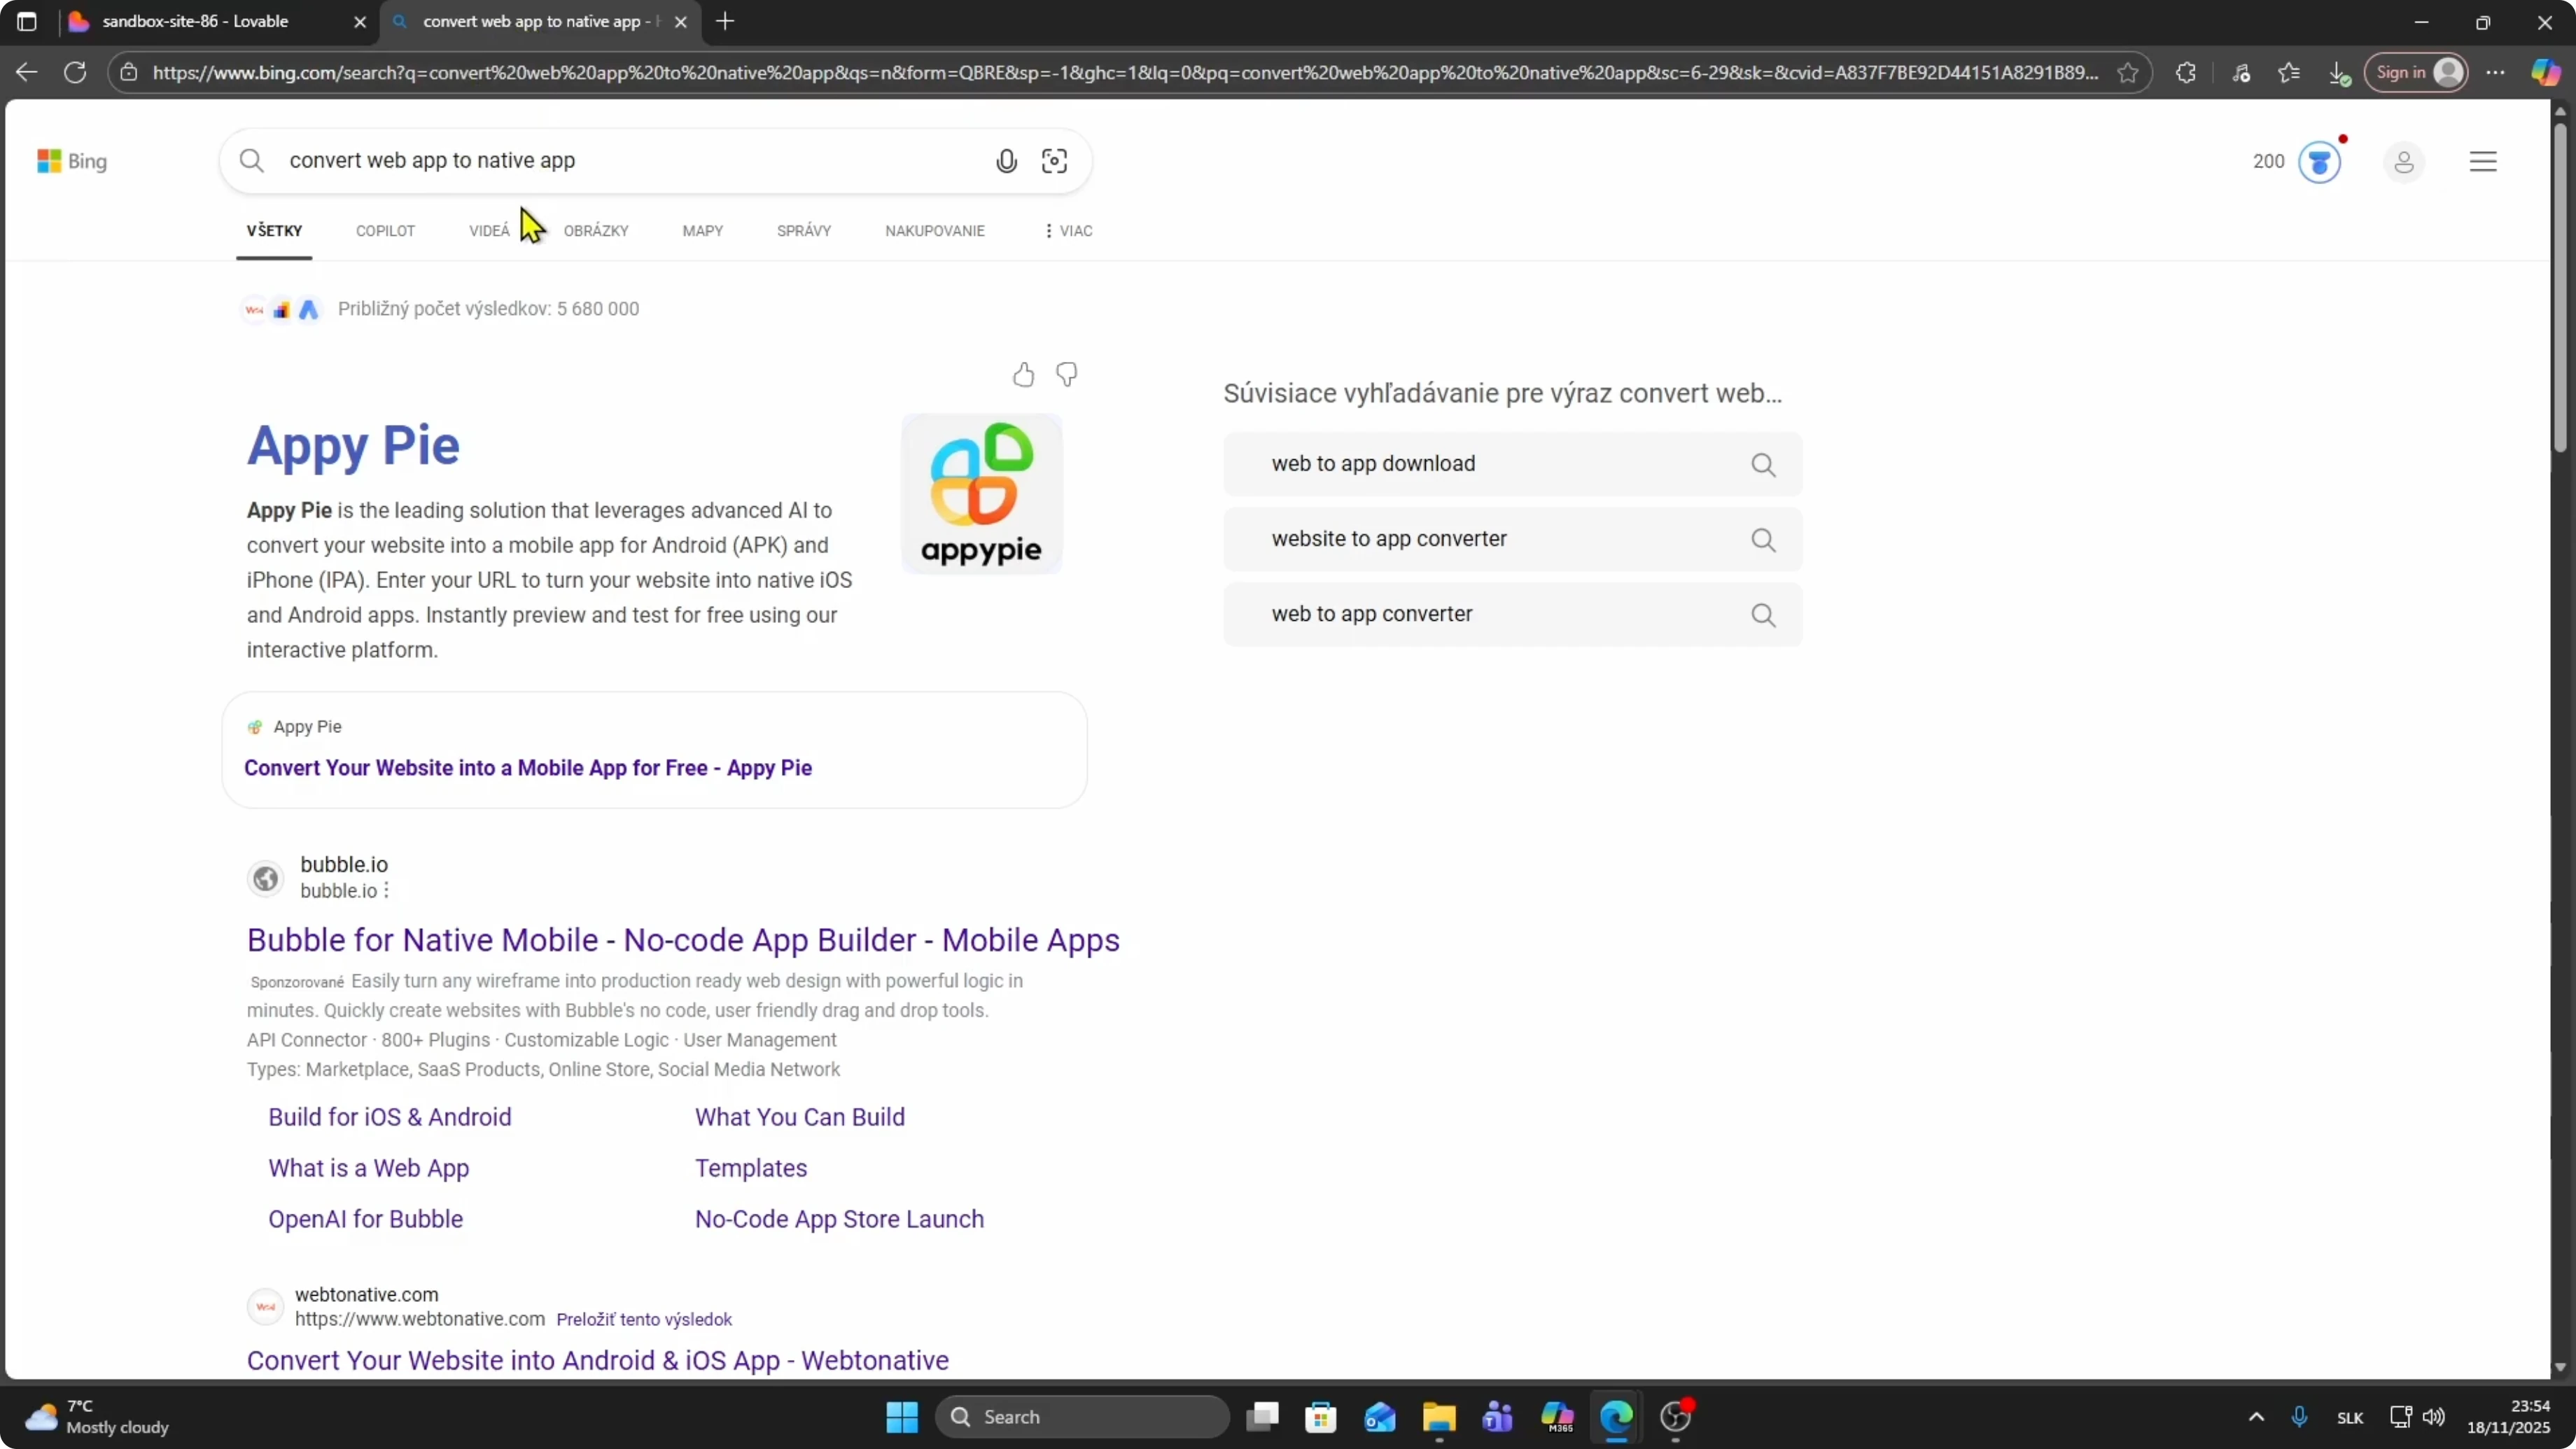Click SLK keyboard language indicator

2350,1418
